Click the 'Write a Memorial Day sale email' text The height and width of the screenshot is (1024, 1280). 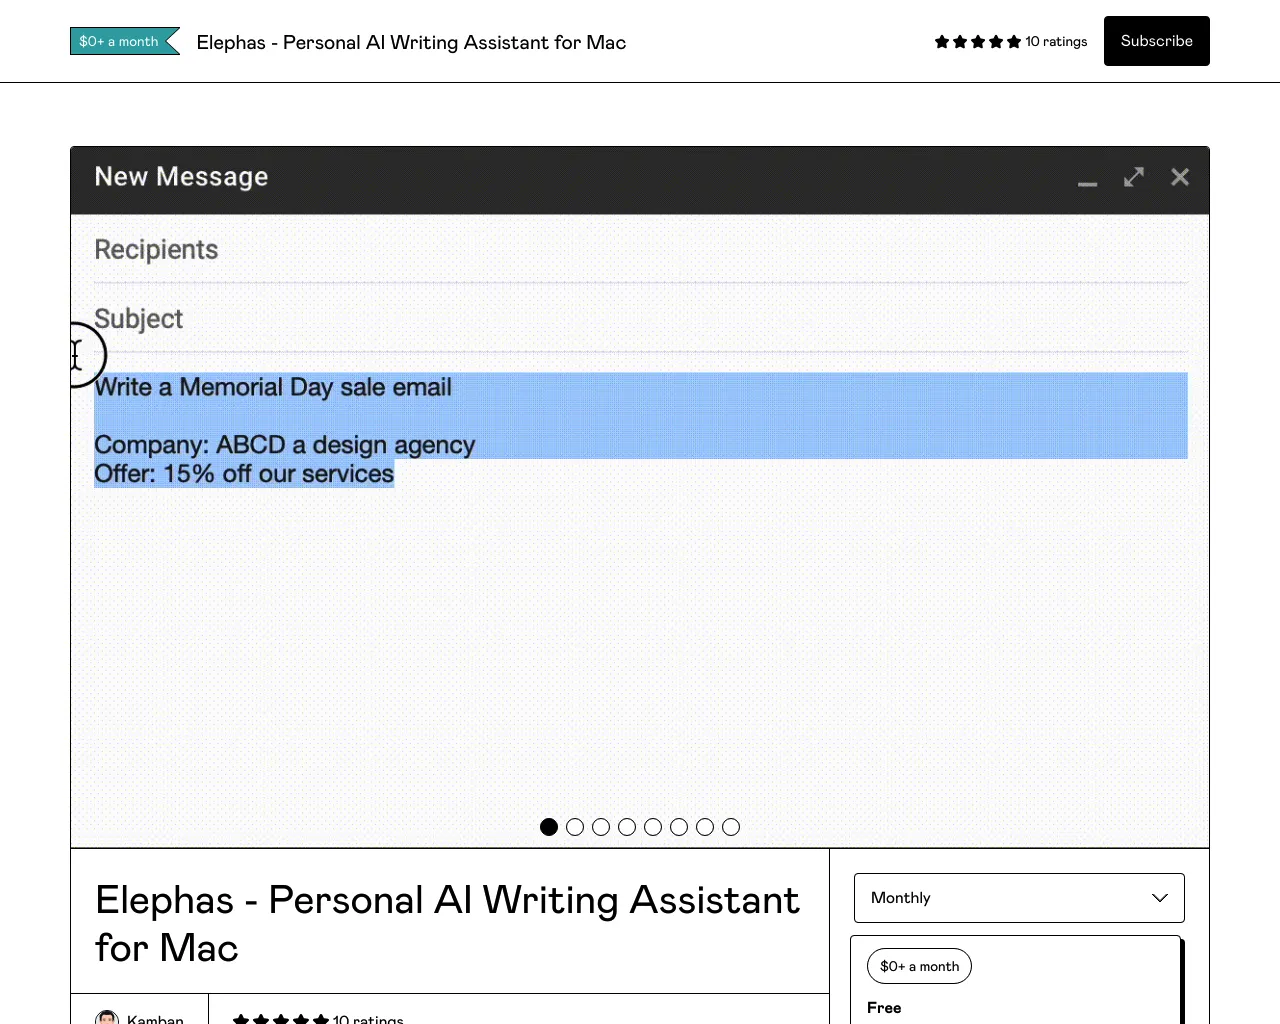(x=273, y=387)
